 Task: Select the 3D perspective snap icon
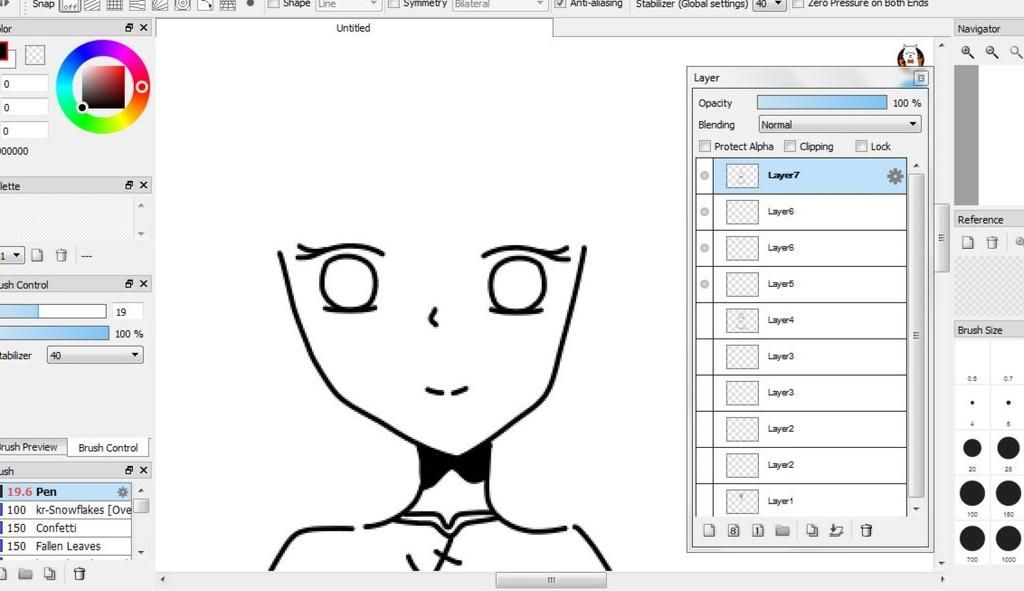click(227, 5)
